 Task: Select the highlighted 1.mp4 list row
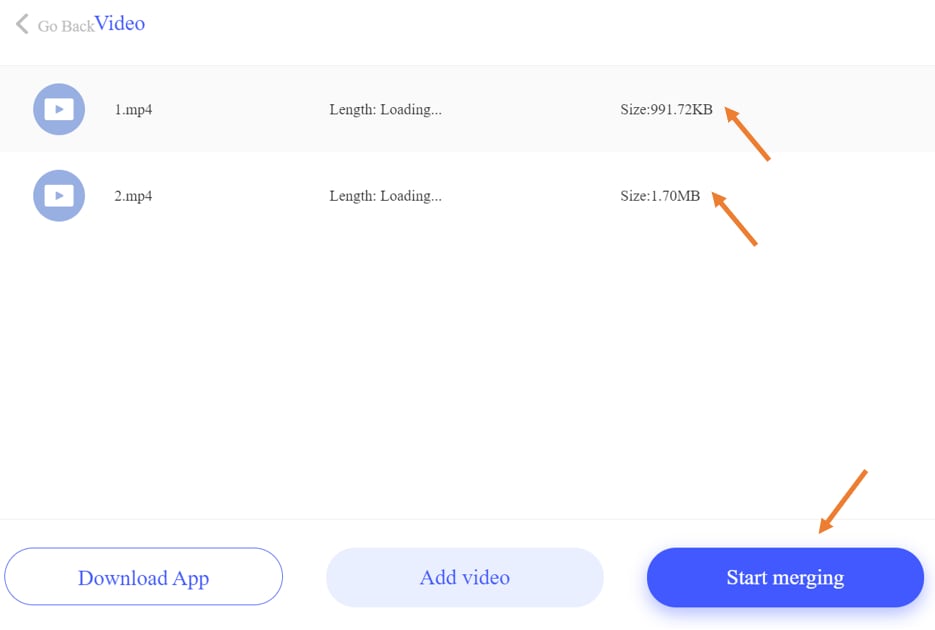tap(500, 109)
